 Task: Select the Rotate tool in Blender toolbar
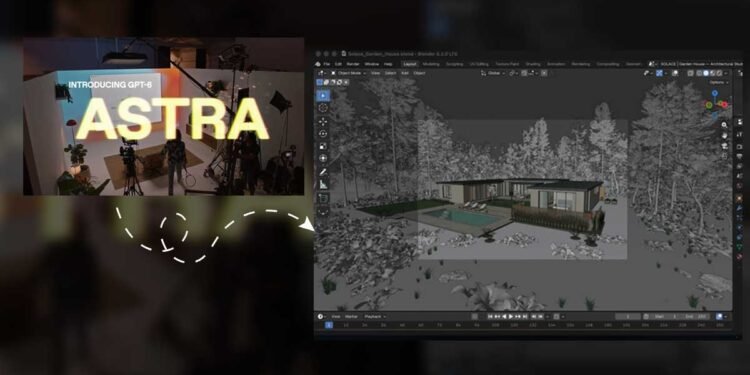point(323,134)
